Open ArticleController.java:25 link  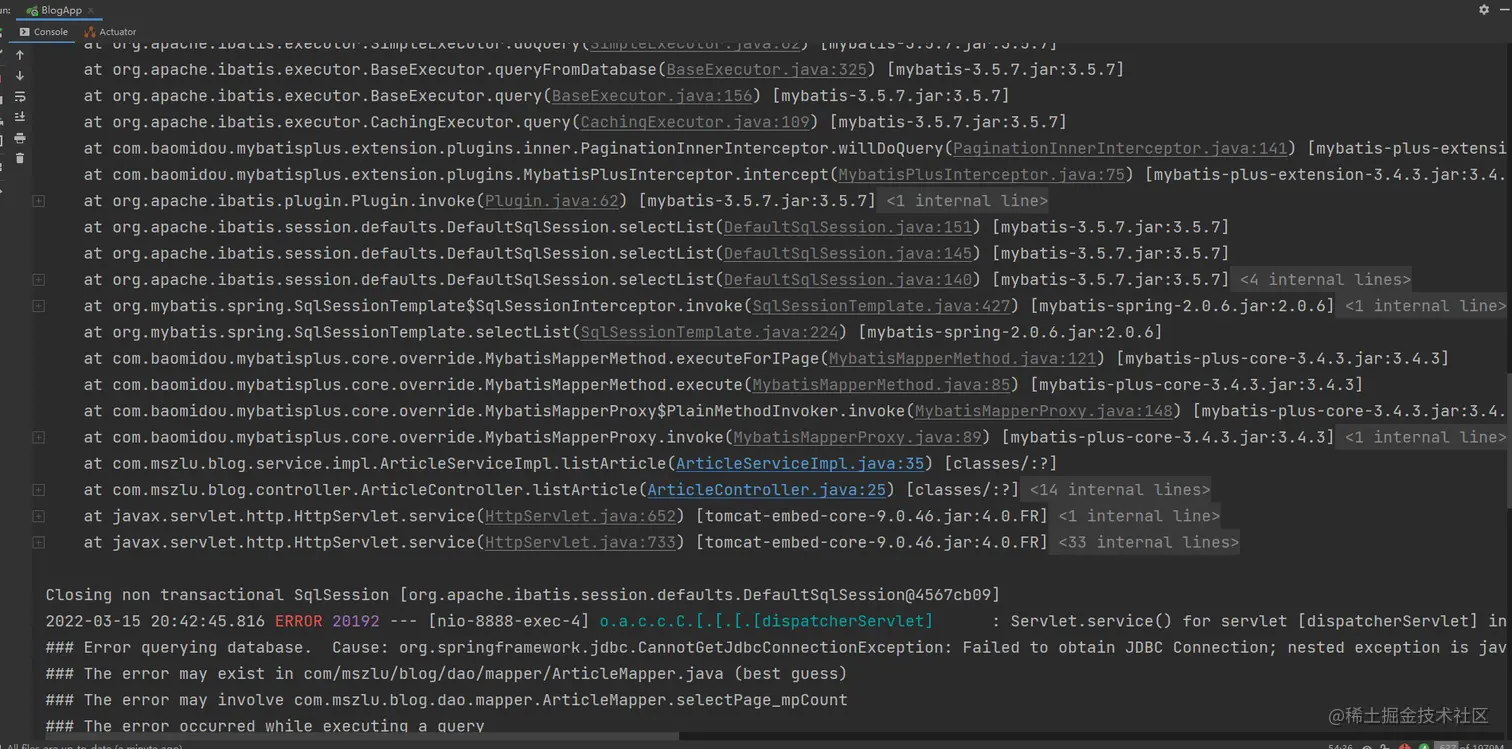(x=766, y=490)
